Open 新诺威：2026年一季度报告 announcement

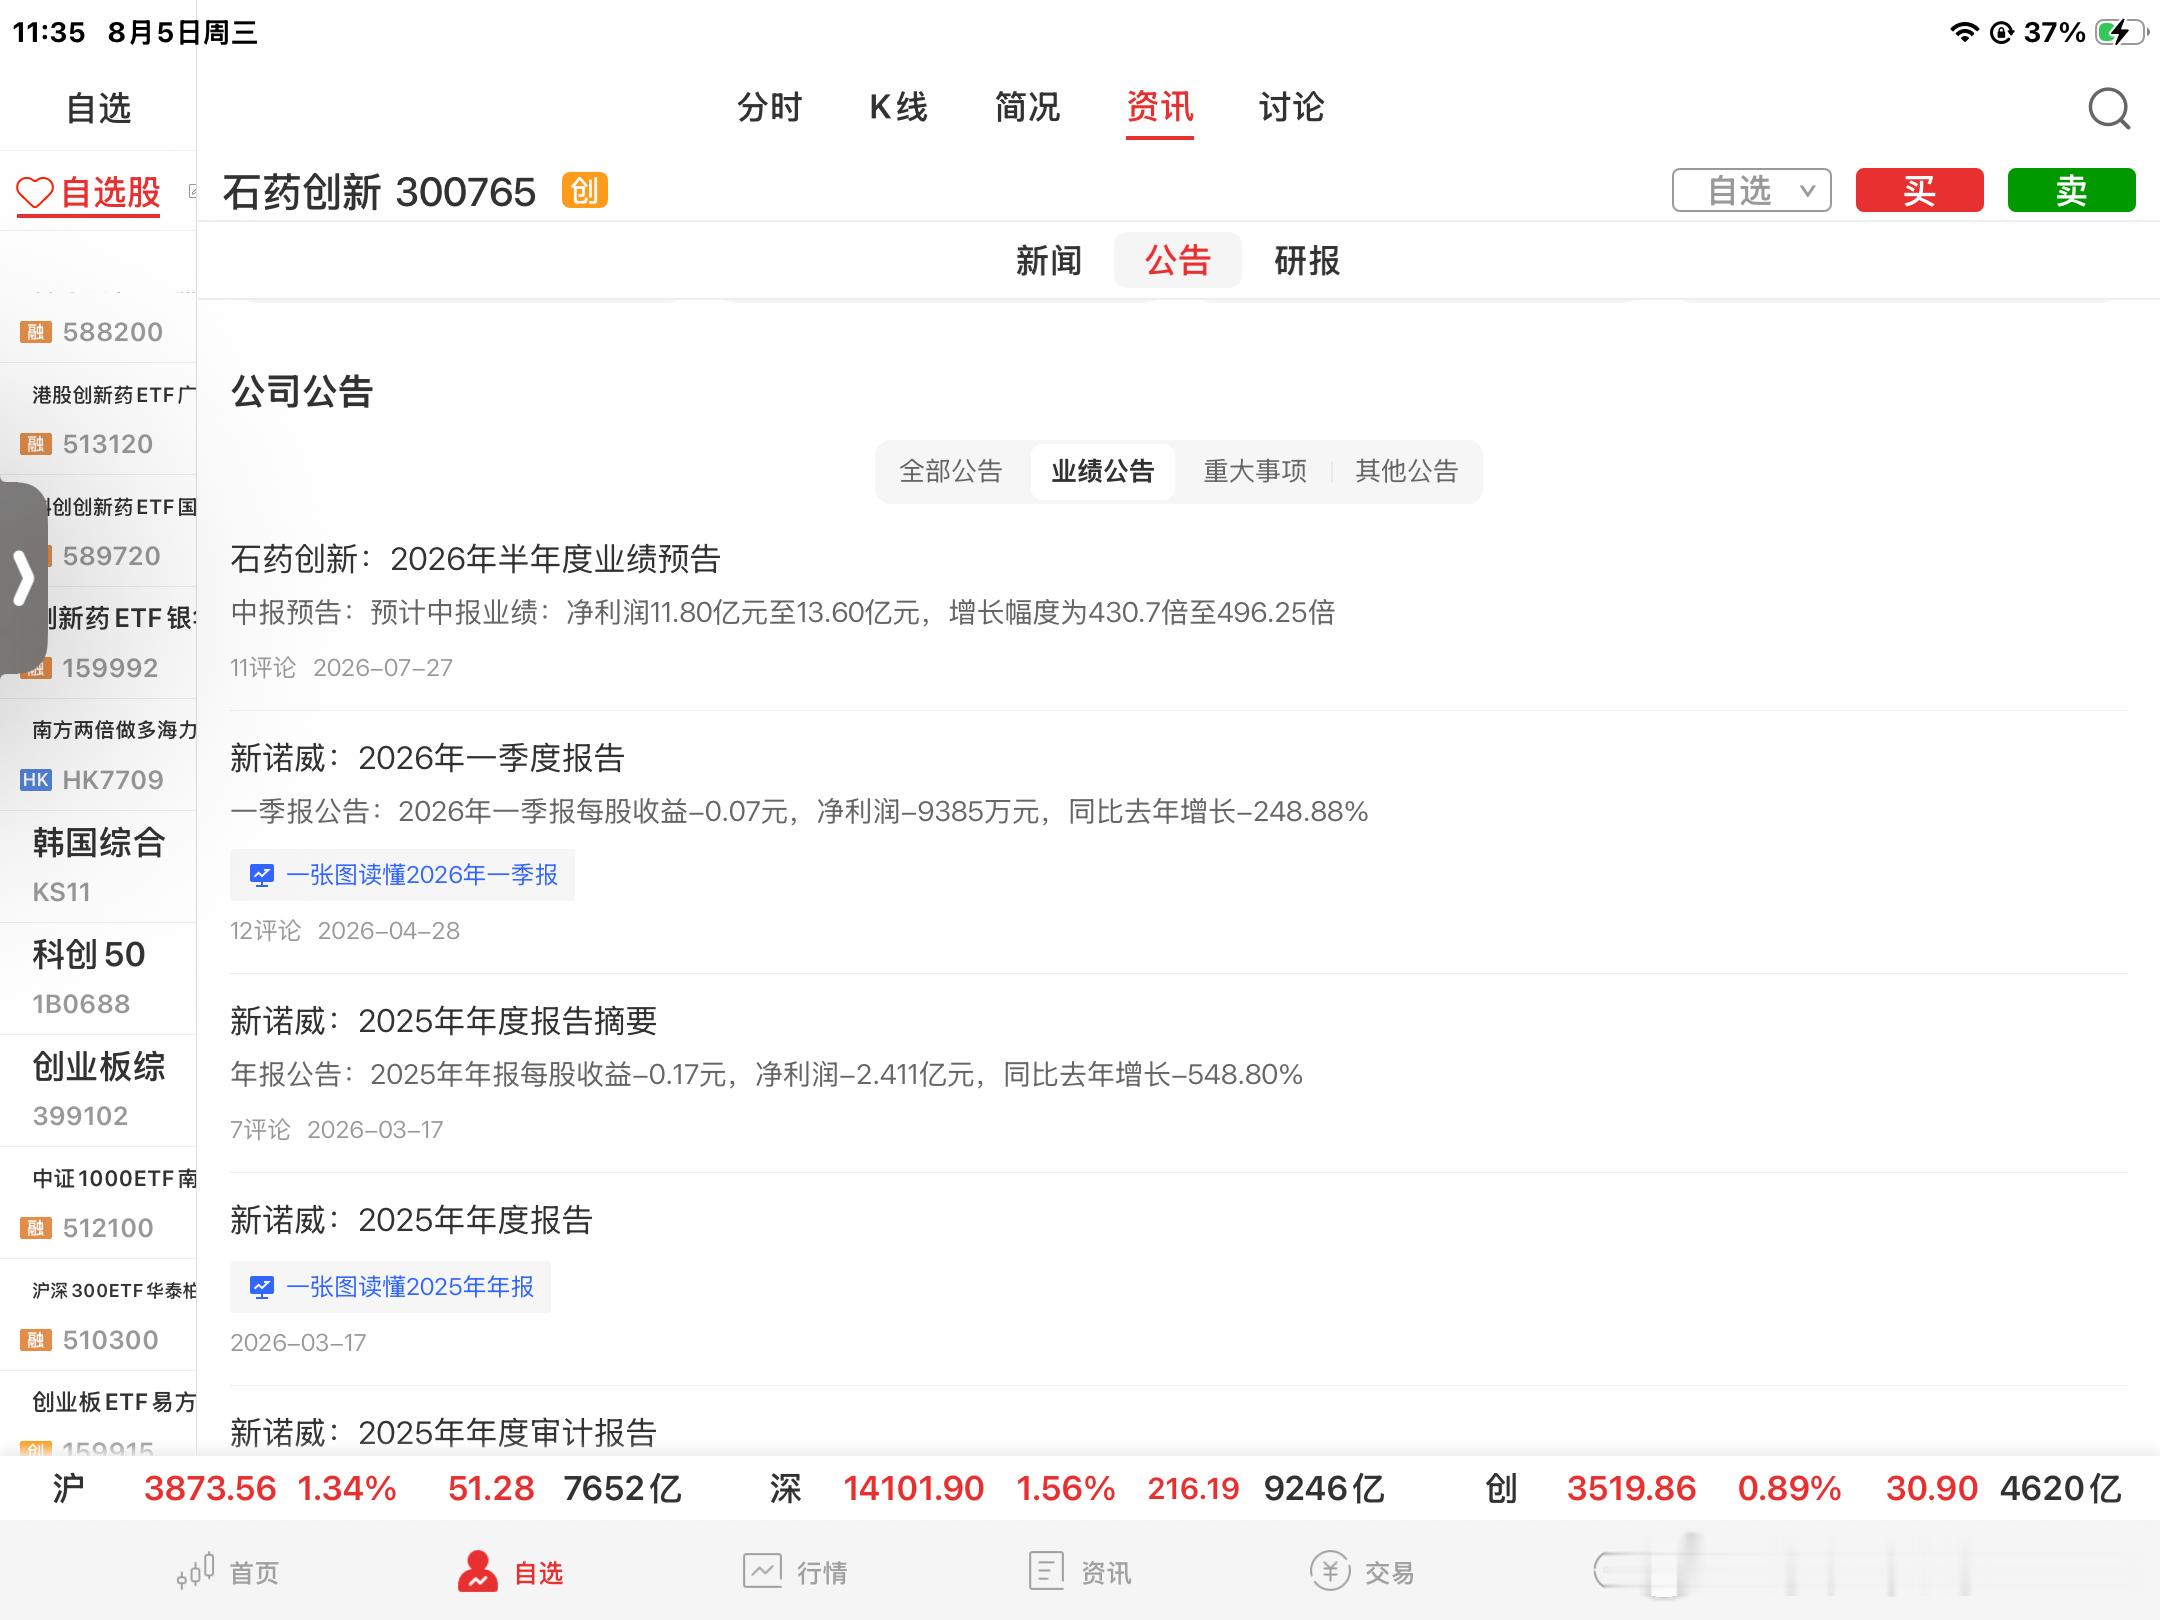427,758
